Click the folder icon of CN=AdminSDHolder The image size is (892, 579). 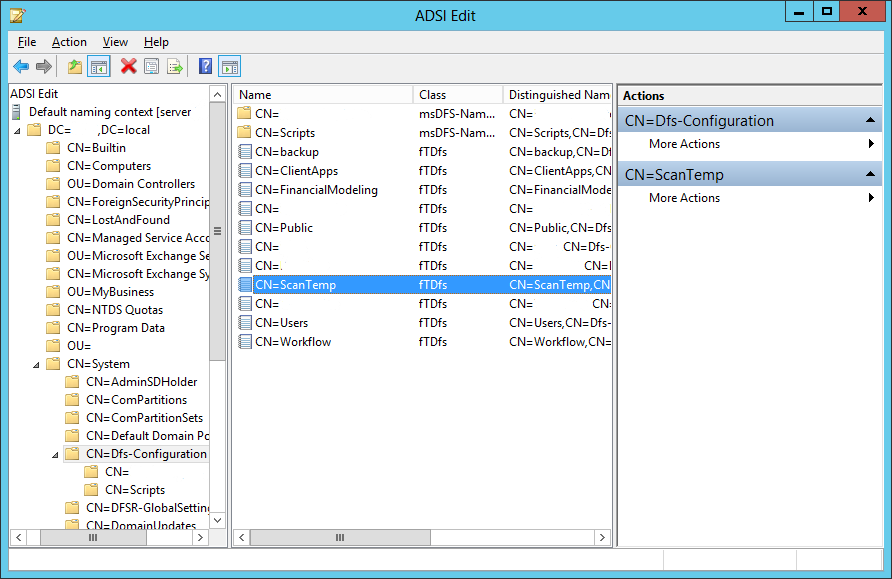[72, 382]
